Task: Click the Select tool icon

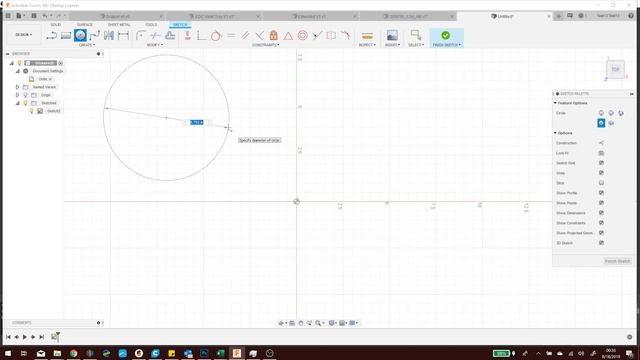Action: tap(416, 35)
